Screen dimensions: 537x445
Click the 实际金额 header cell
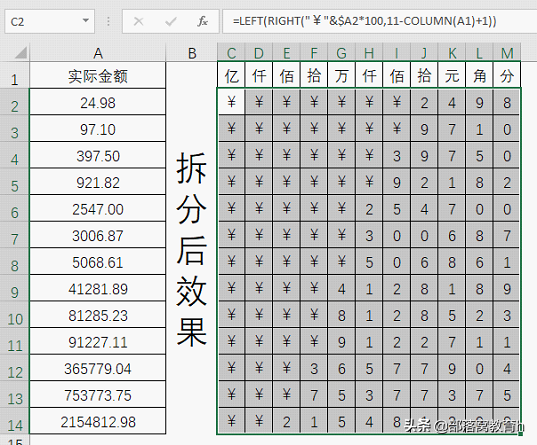[98, 75]
